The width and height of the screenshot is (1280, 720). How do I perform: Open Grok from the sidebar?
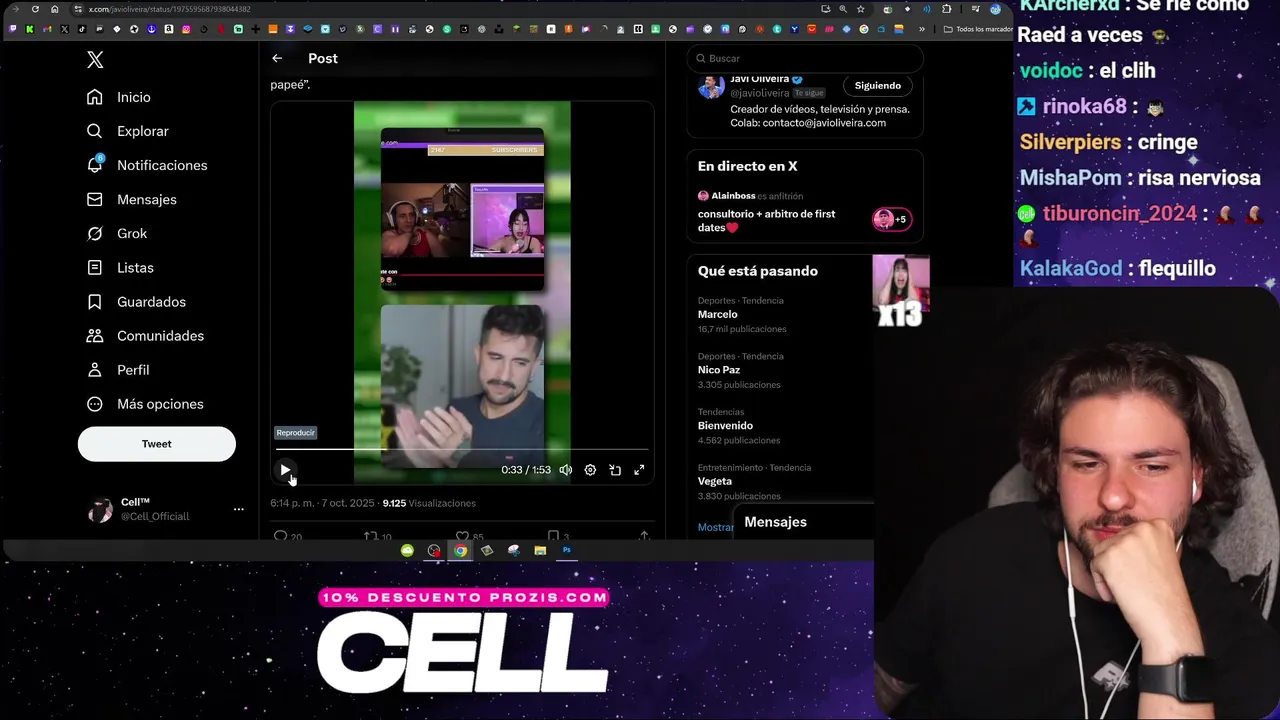(x=117, y=233)
